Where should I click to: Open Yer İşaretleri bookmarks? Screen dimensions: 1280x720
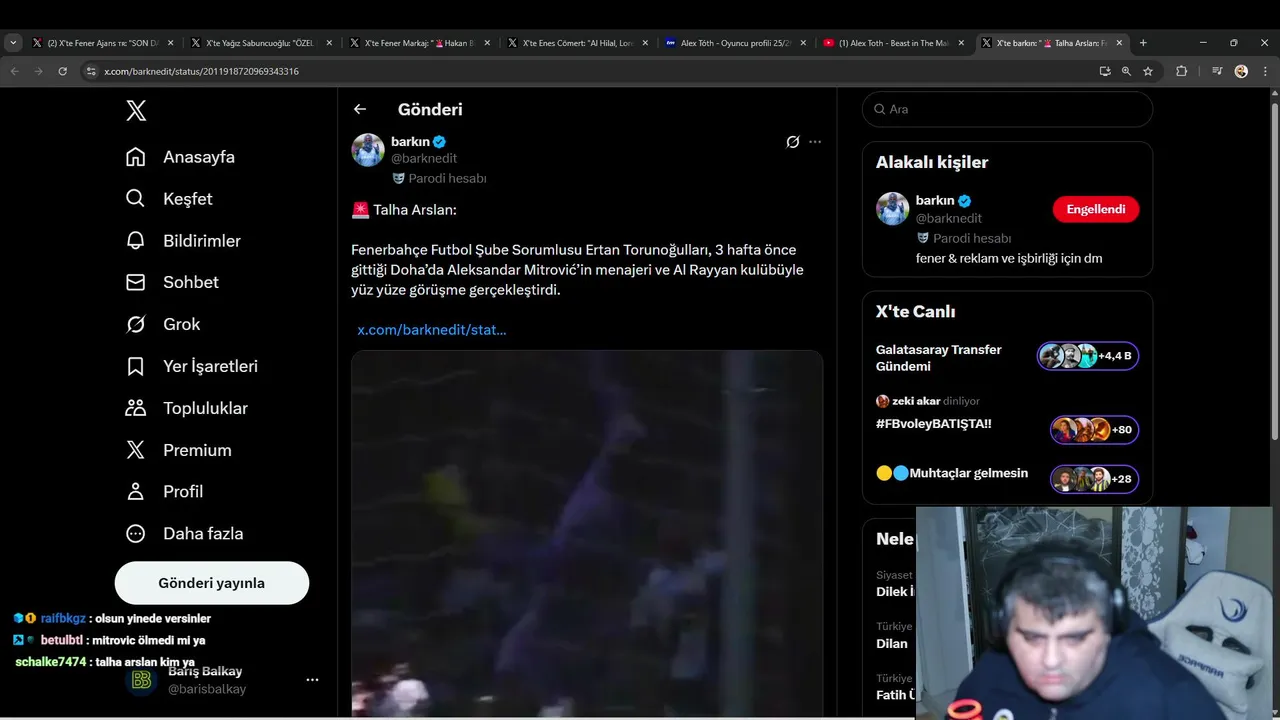191,366
